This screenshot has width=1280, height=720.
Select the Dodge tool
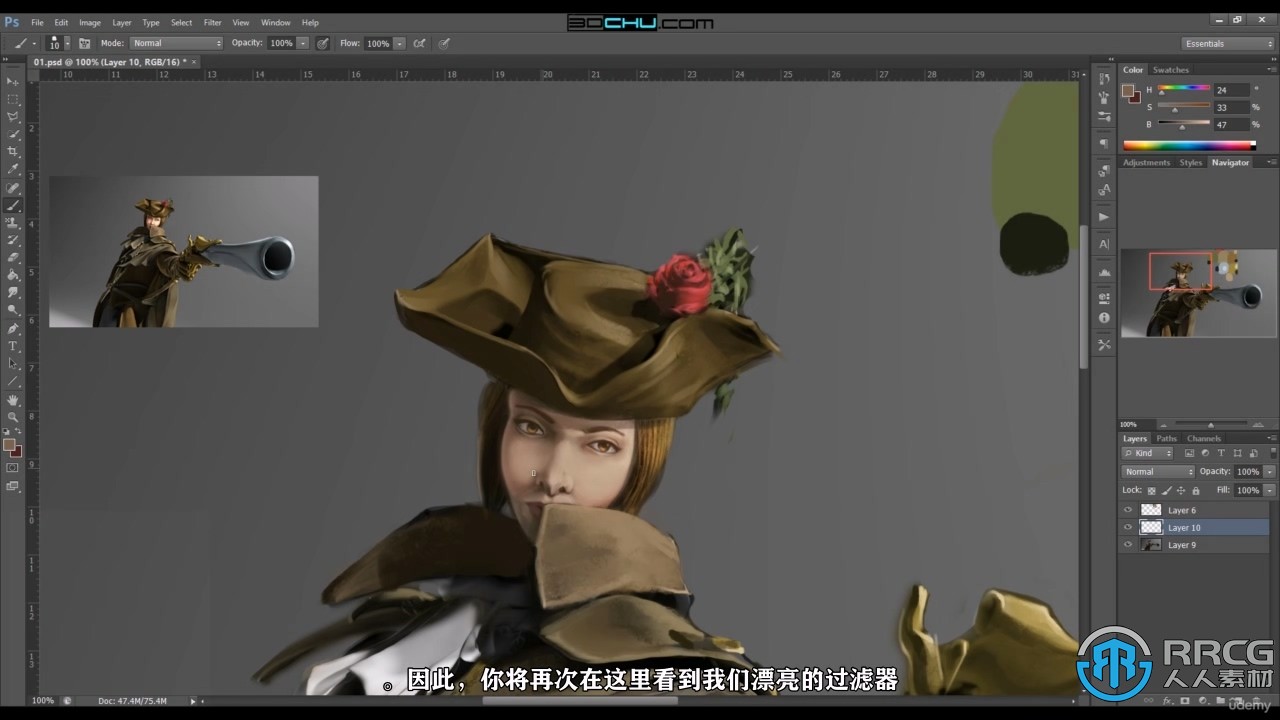[x=13, y=310]
